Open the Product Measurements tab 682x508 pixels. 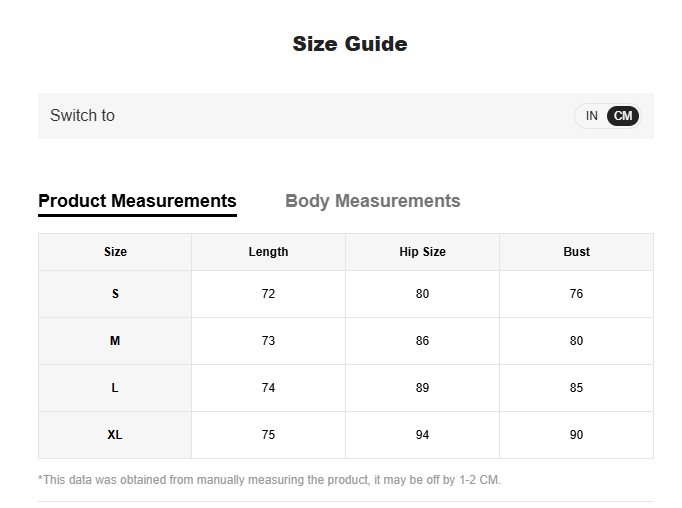pos(137,201)
